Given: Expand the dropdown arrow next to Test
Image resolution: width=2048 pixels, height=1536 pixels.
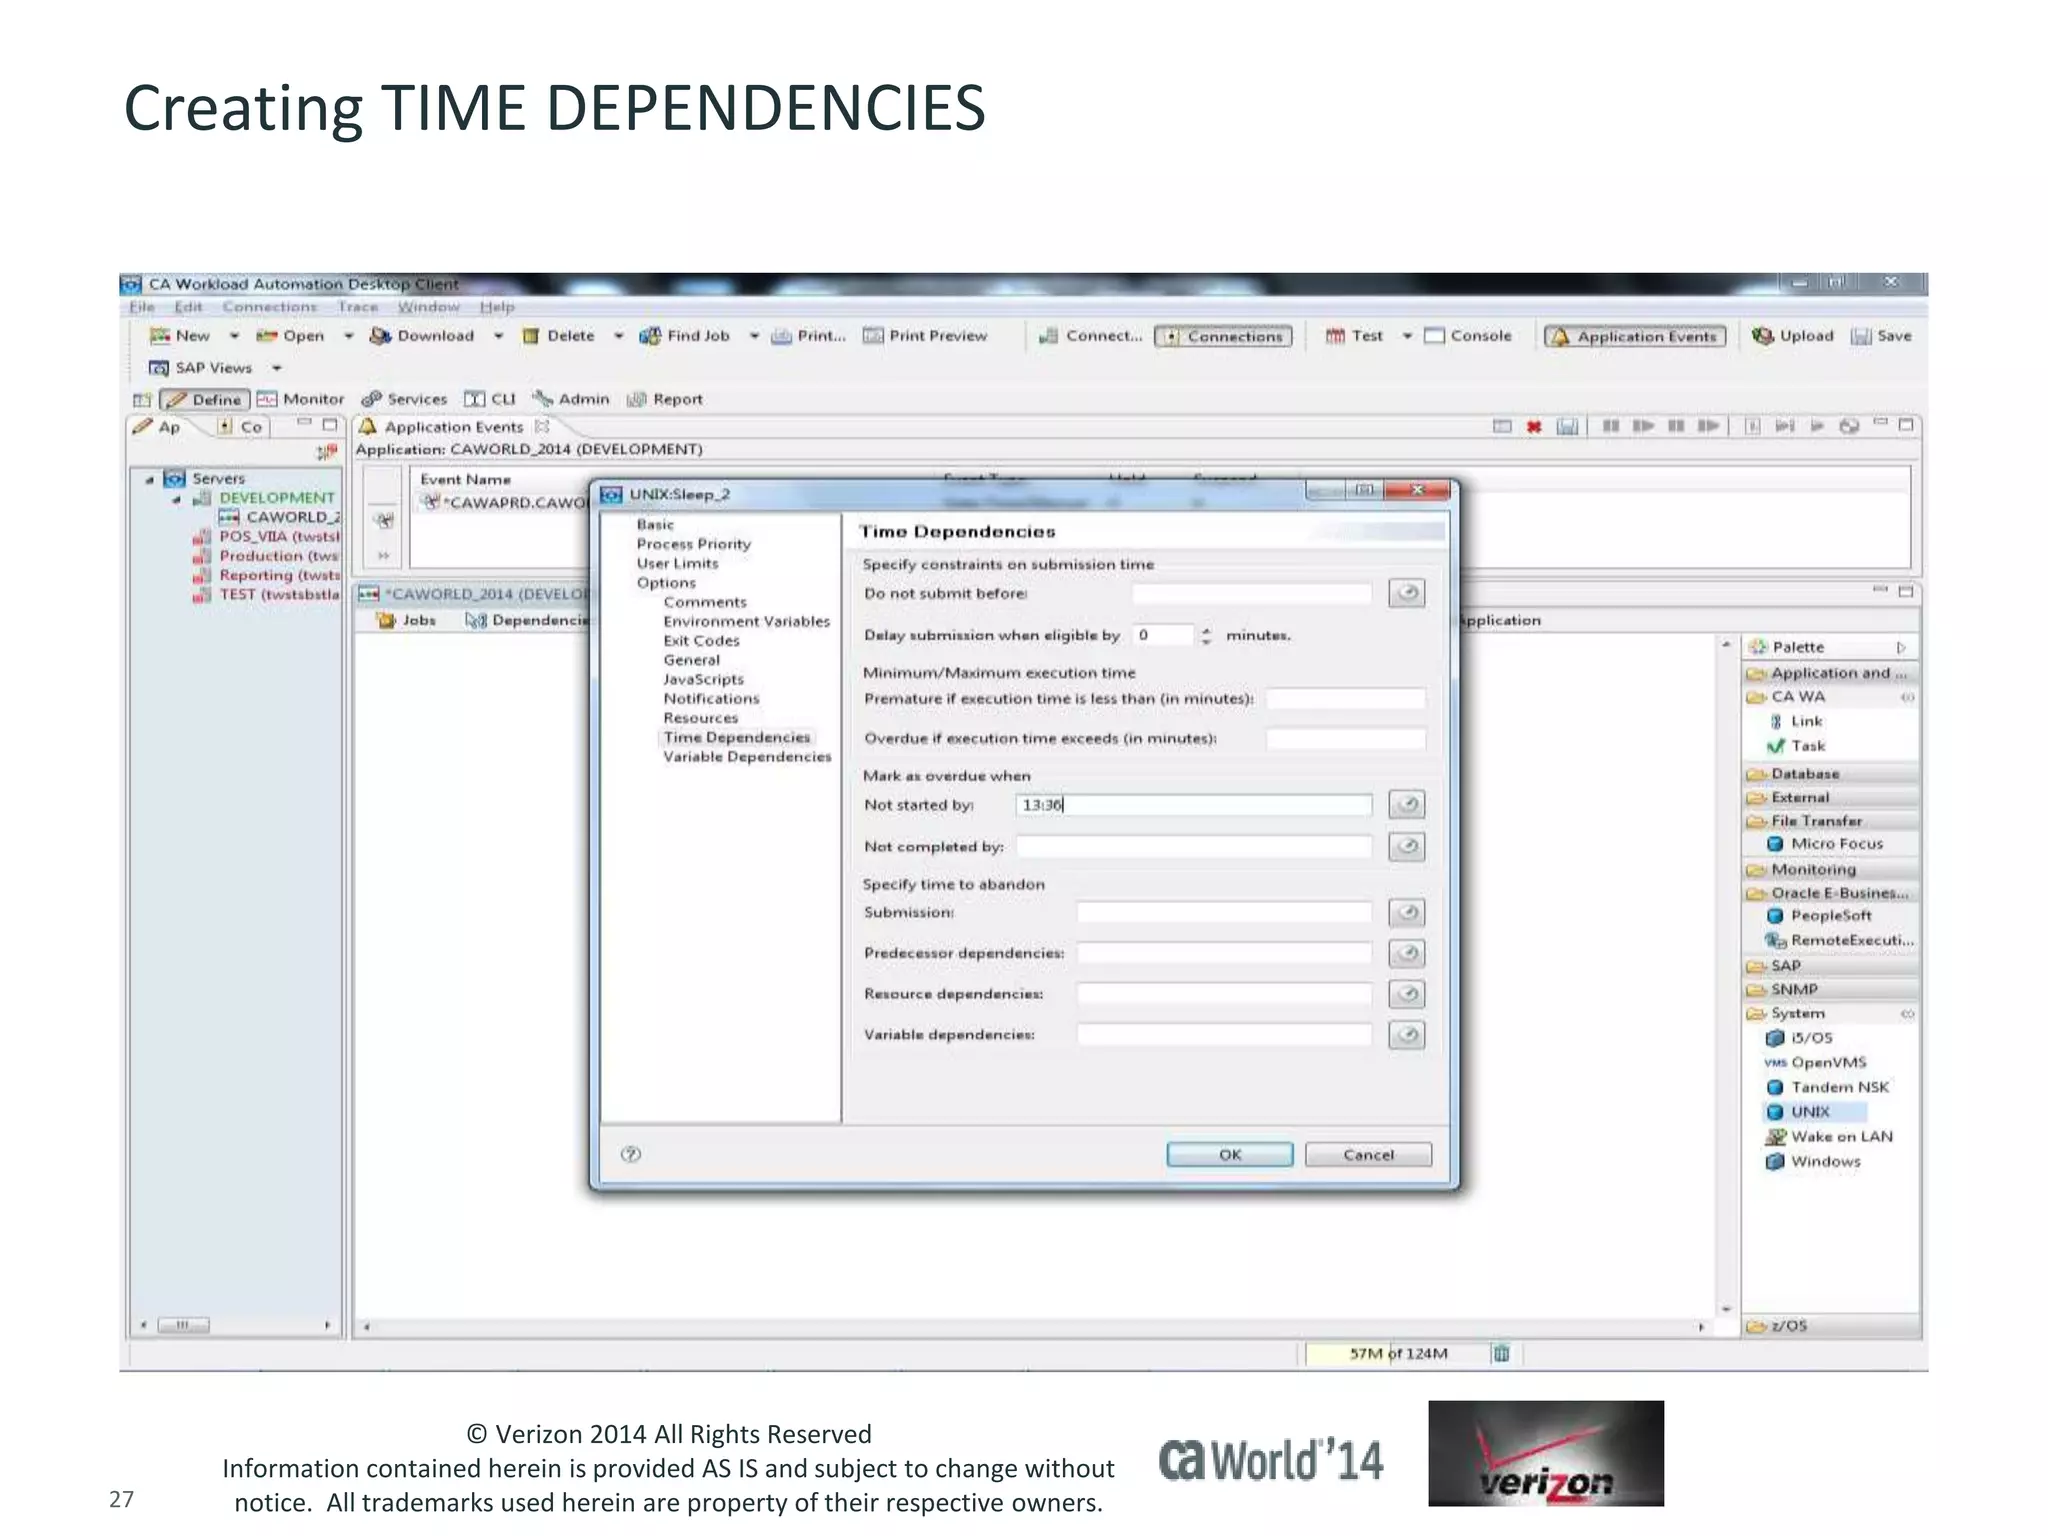Looking at the screenshot, I should (1406, 336).
